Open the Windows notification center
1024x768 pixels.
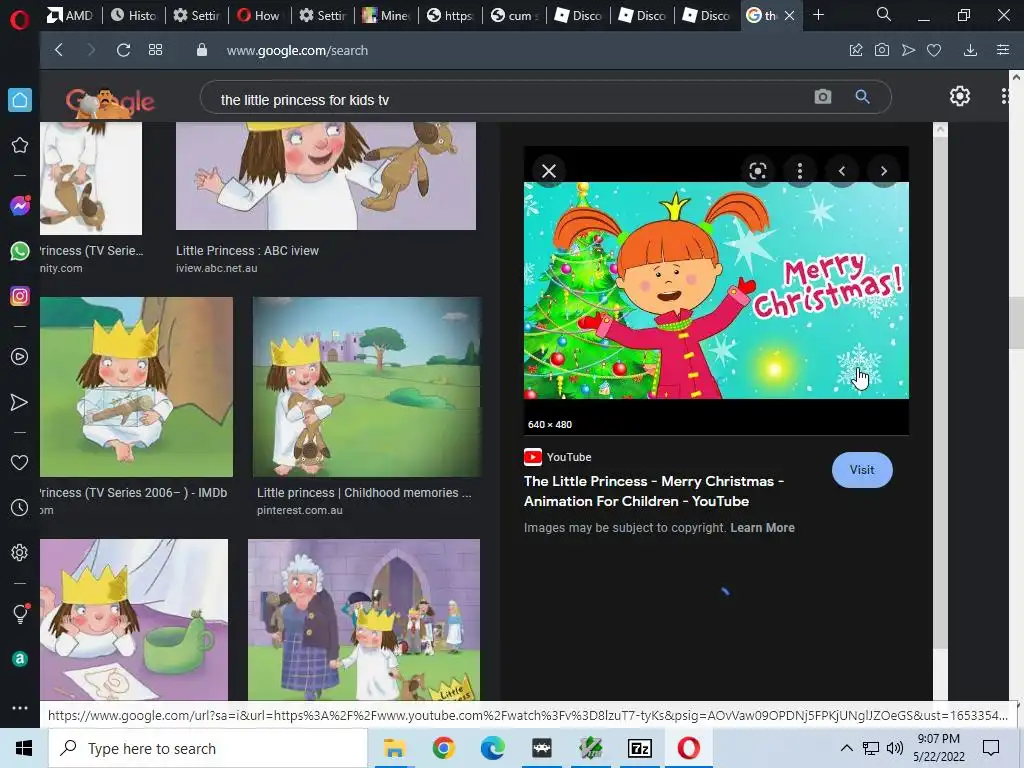pyautogui.click(x=991, y=748)
